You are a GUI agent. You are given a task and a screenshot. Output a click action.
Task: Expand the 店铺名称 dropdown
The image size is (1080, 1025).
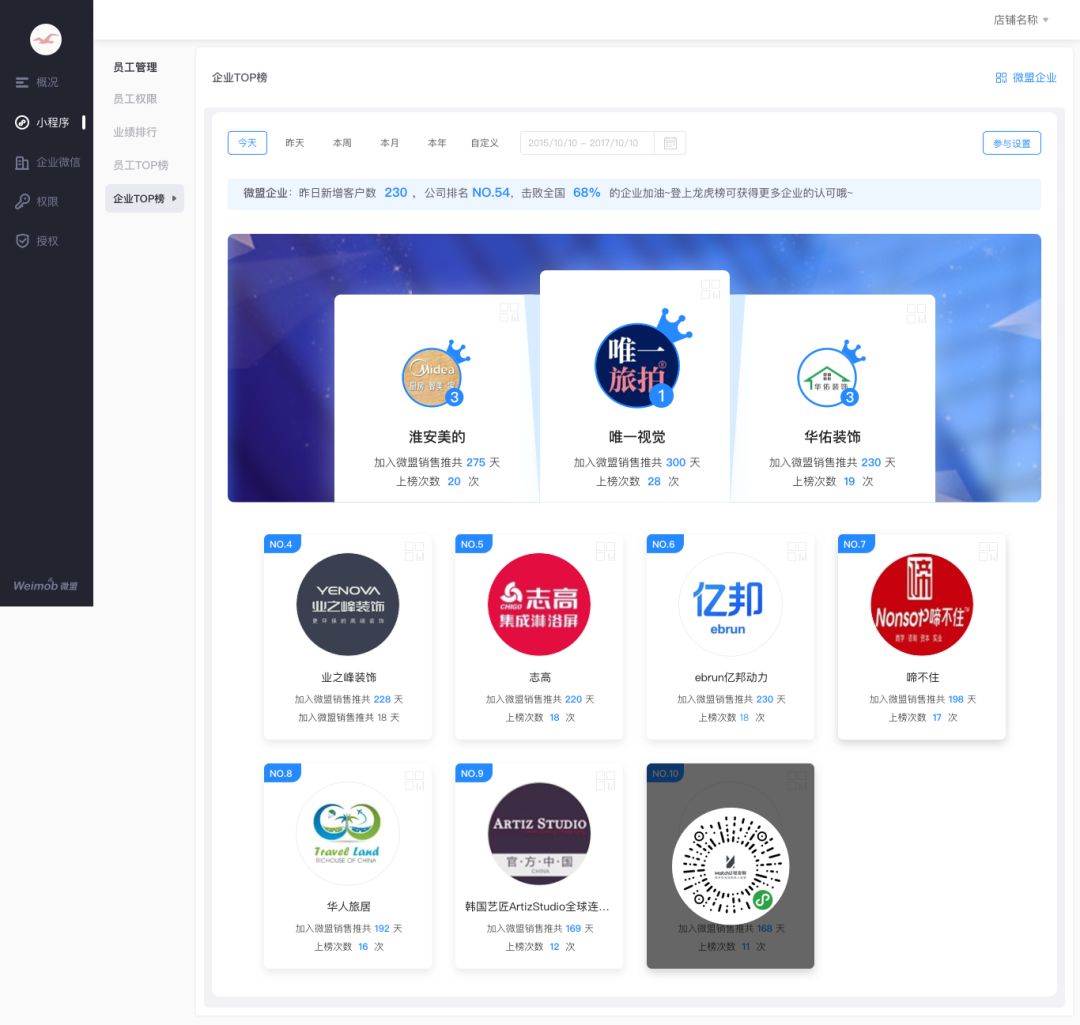click(x=1021, y=20)
